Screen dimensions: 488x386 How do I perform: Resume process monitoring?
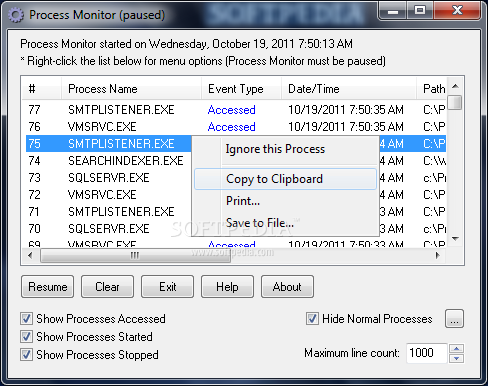click(x=47, y=287)
